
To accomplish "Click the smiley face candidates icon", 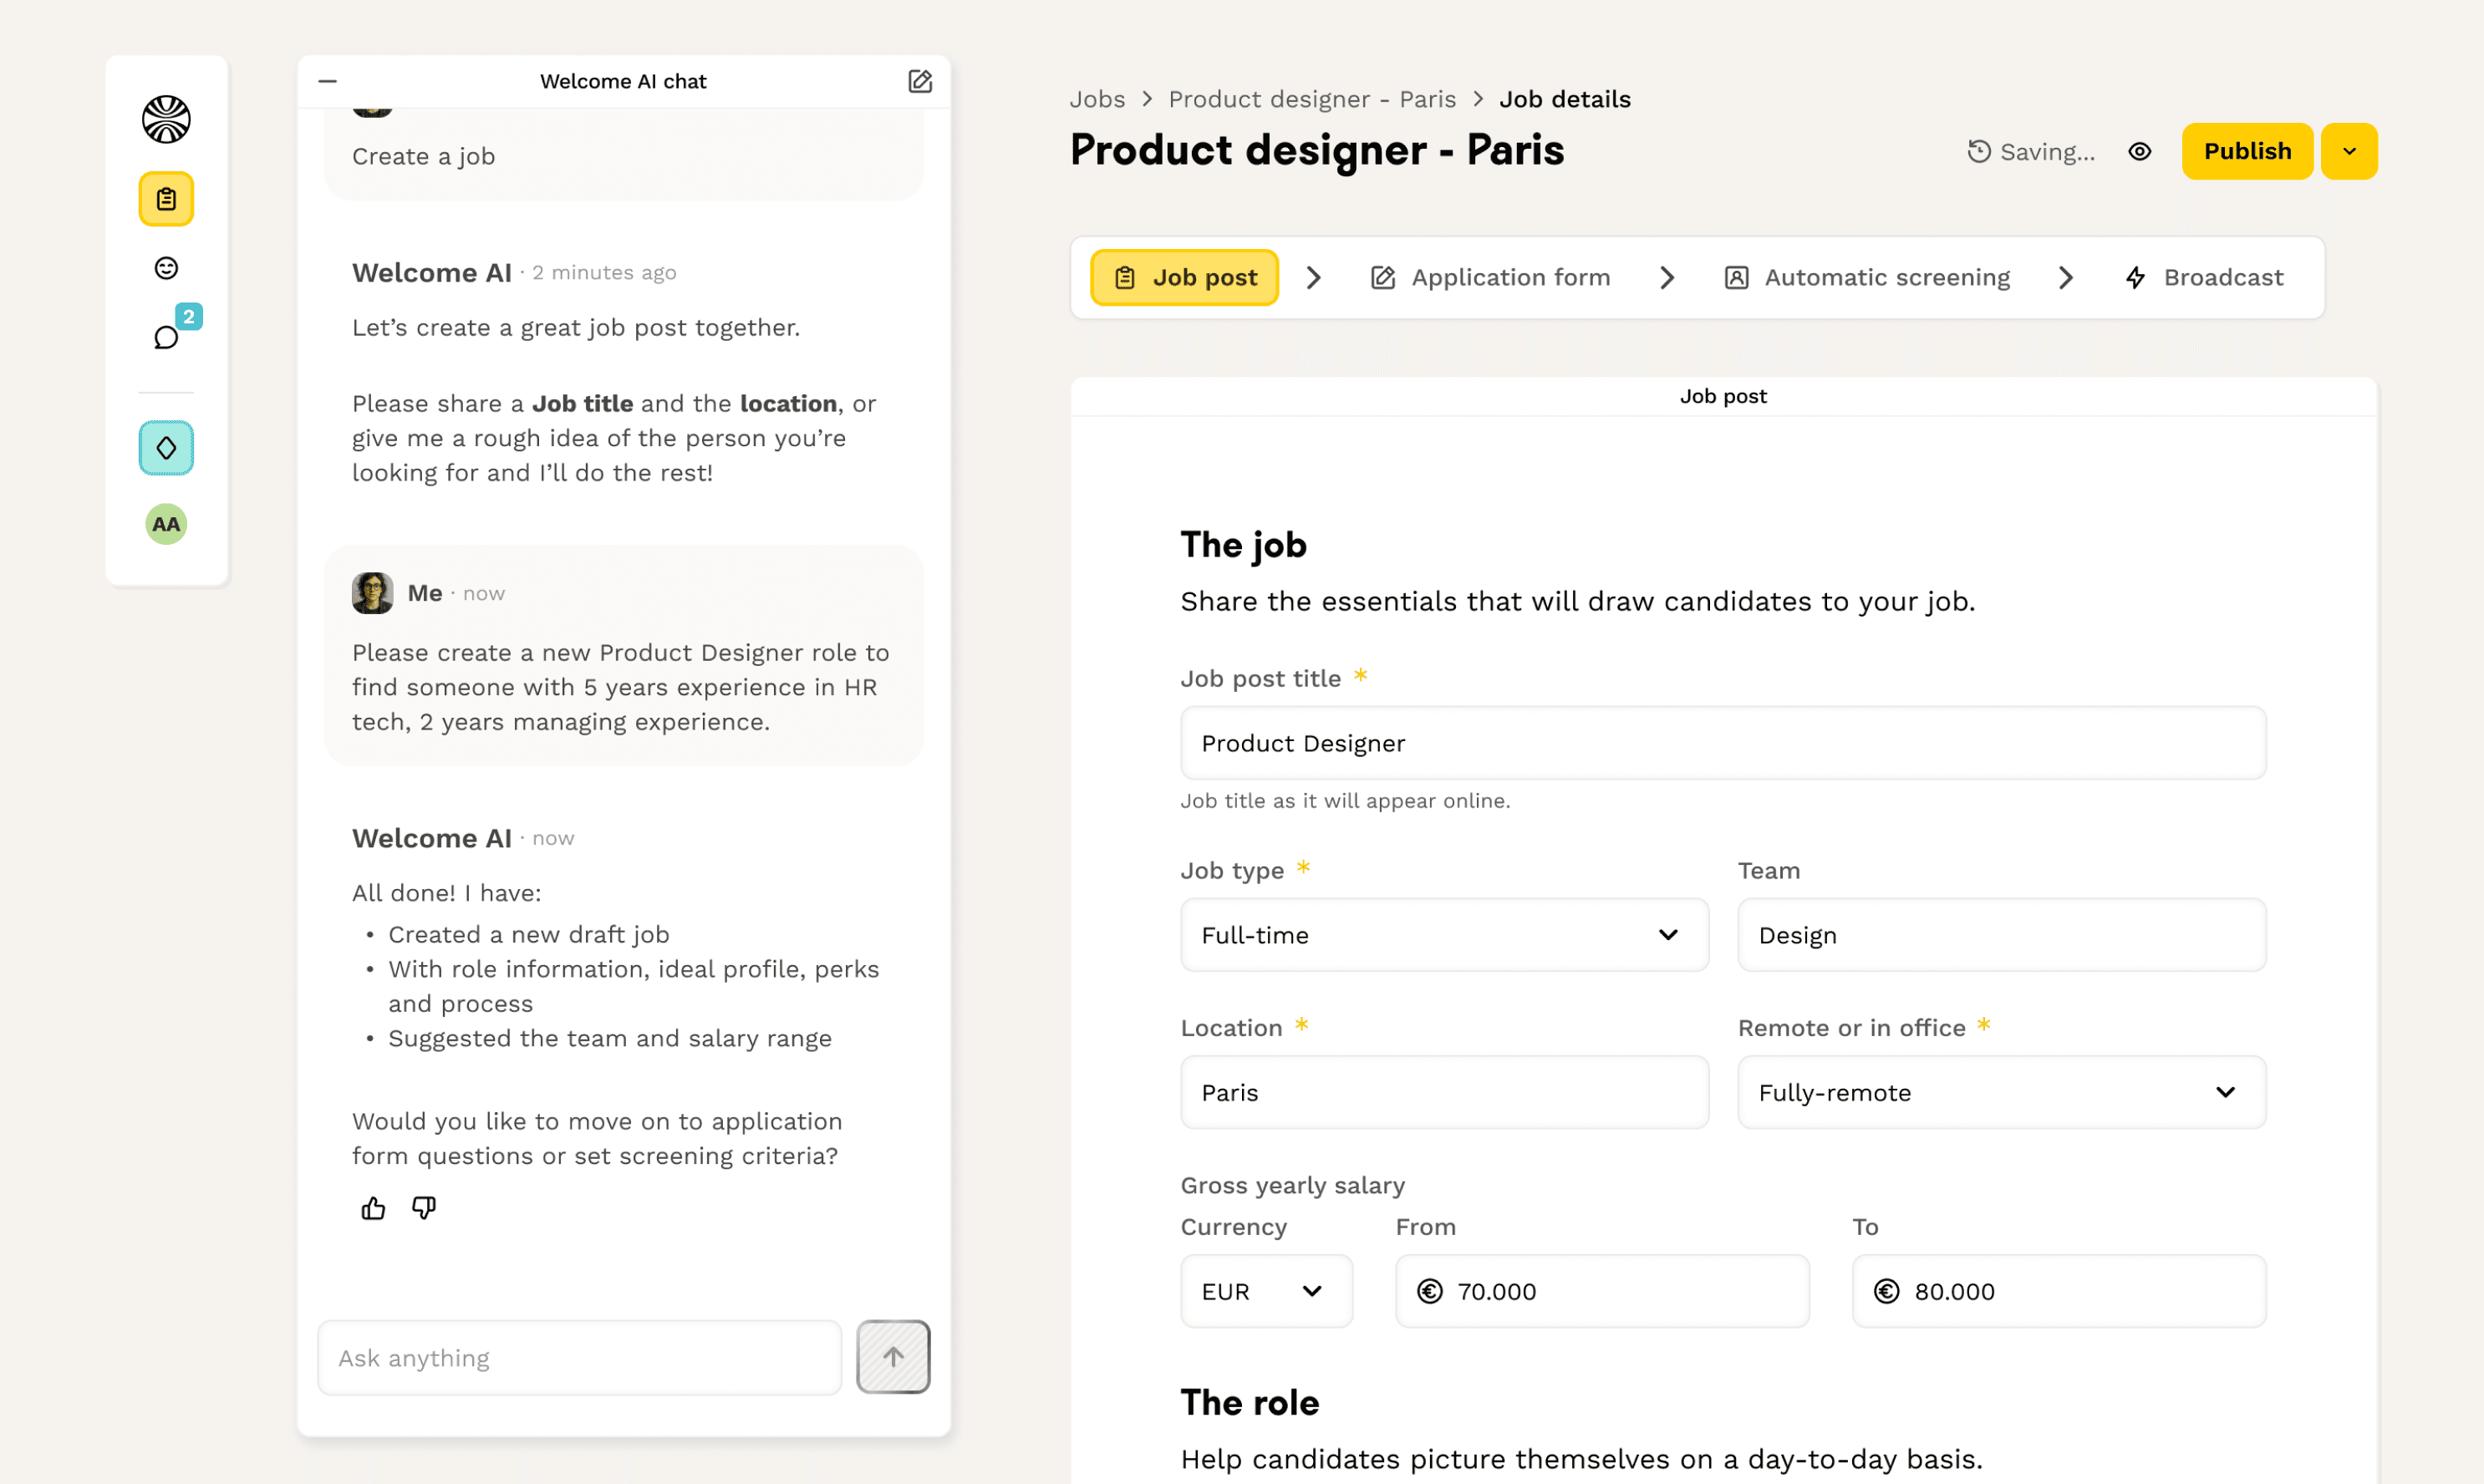I will [x=166, y=268].
